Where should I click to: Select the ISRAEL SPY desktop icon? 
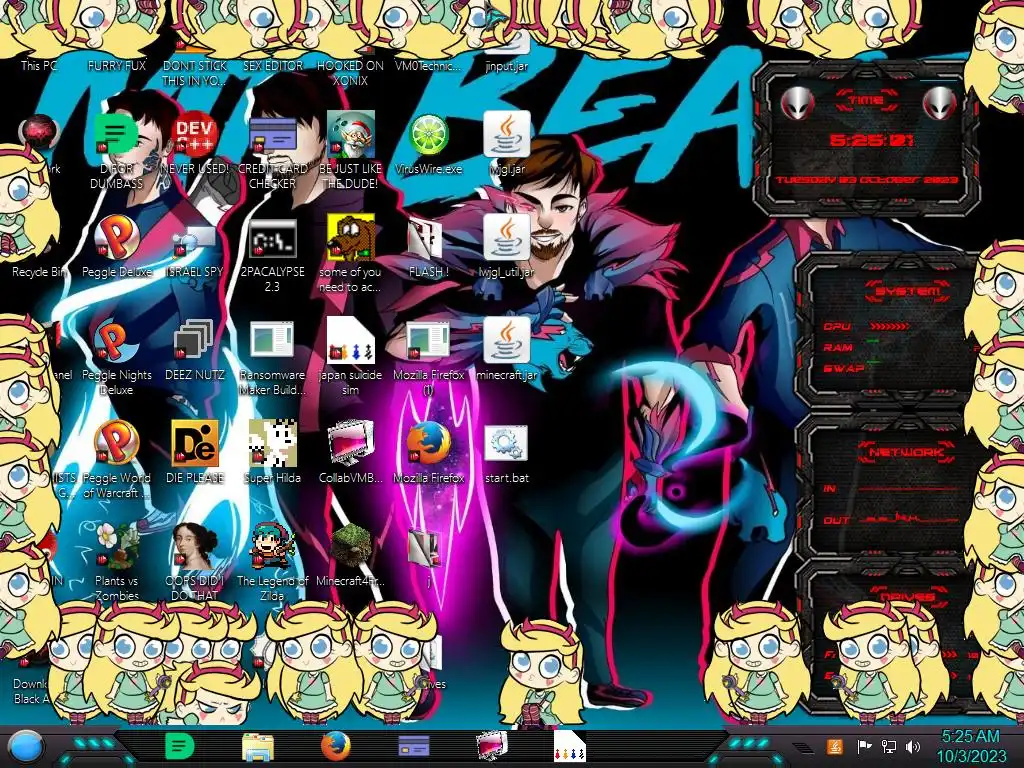pyautogui.click(x=195, y=240)
